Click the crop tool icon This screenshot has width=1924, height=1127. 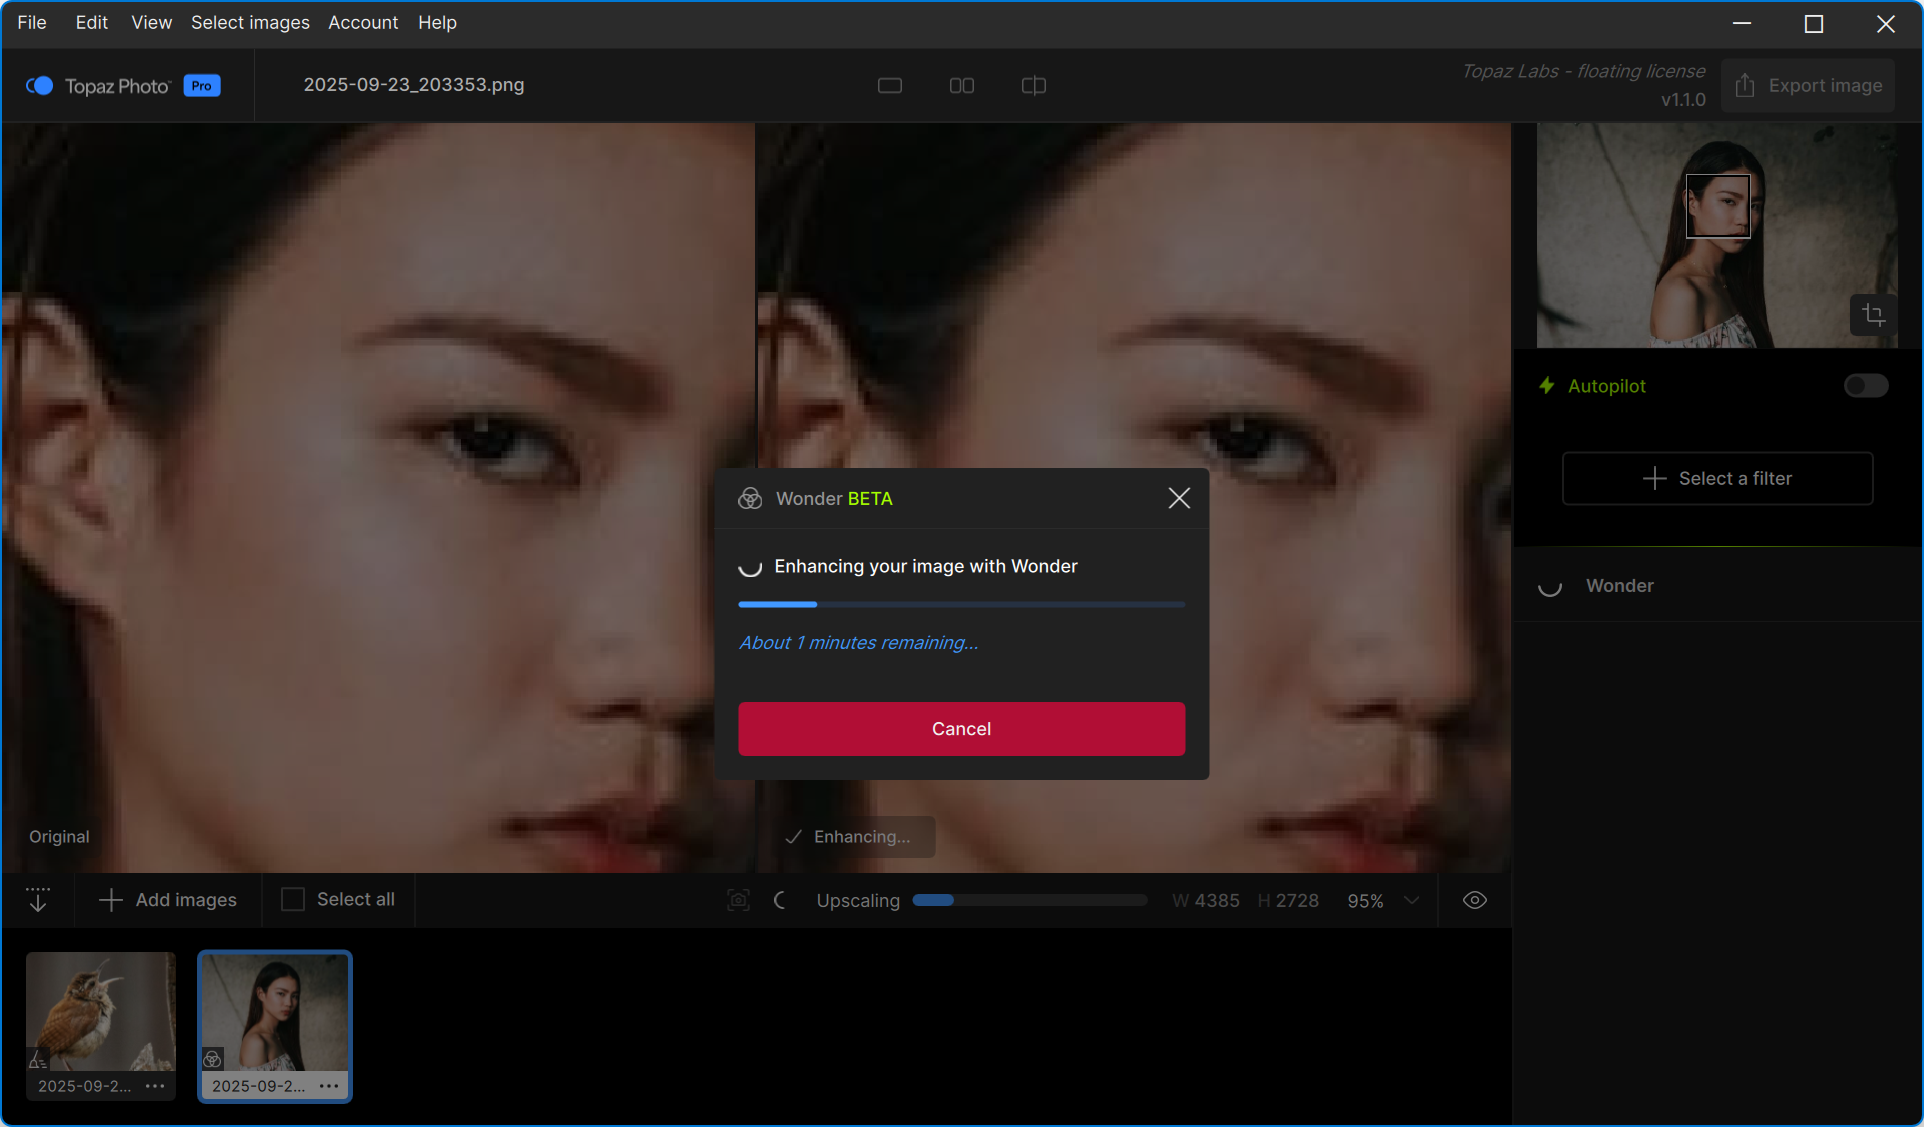(1873, 315)
